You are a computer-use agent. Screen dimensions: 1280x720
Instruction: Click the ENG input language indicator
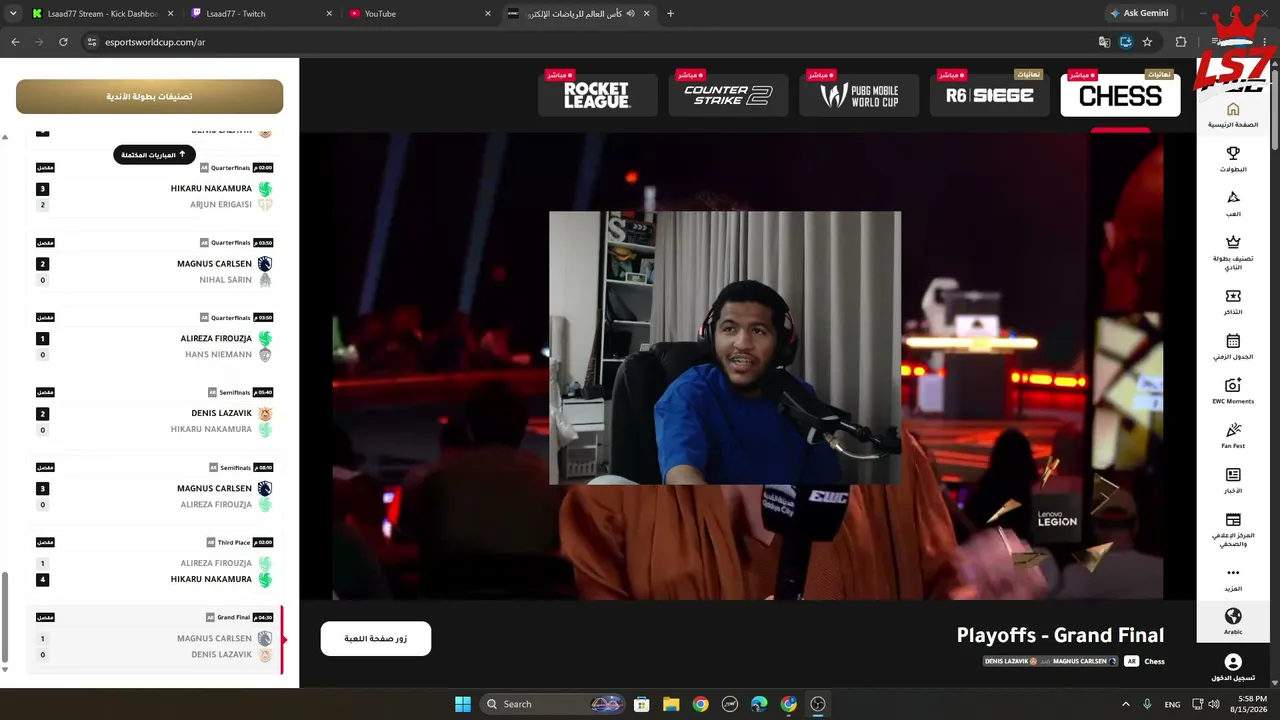1172,704
